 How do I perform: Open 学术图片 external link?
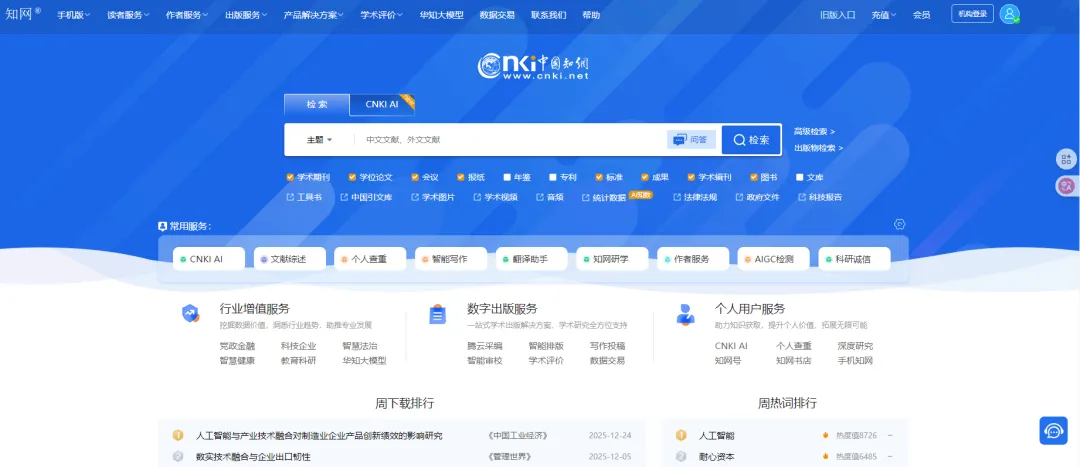click(433, 197)
